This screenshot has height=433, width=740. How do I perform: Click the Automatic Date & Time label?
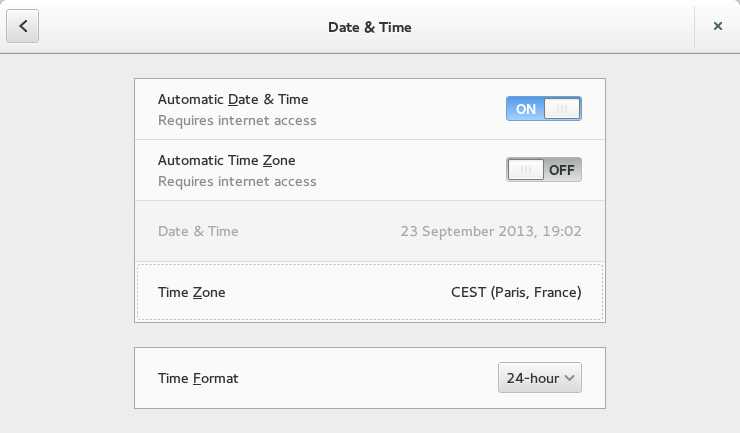(x=233, y=100)
